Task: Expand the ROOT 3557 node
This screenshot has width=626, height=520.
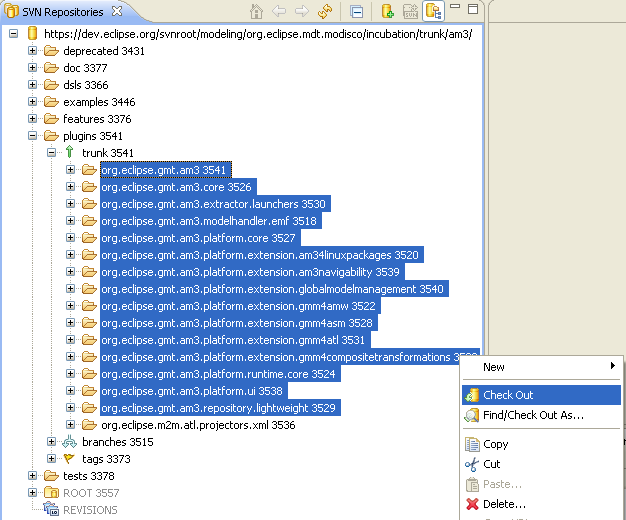Action: (33, 493)
